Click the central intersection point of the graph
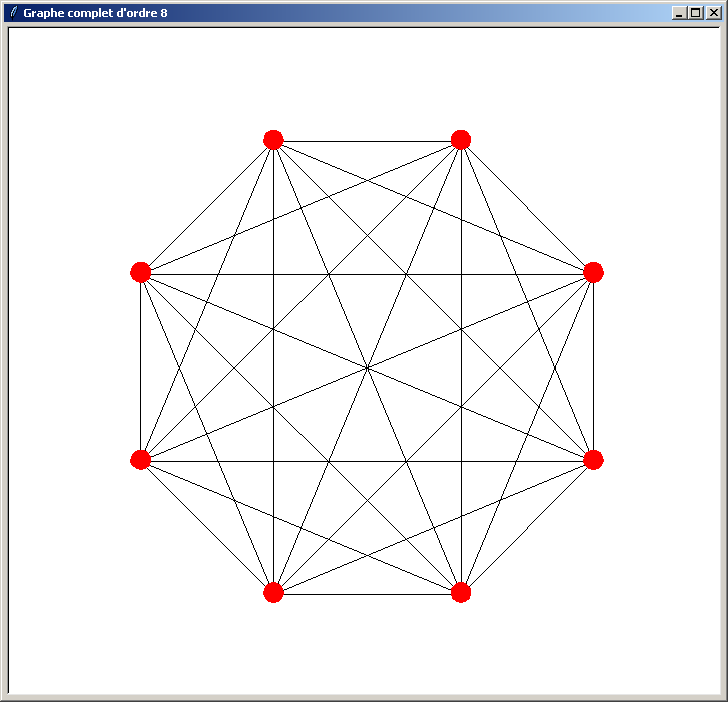The width and height of the screenshot is (728, 702). coord(367,367)
